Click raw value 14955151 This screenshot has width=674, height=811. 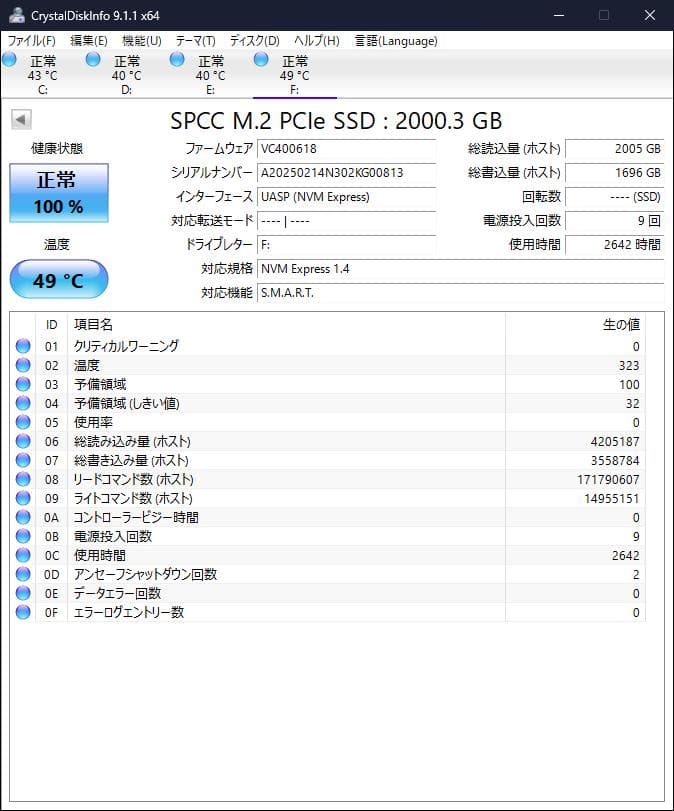(x=611, y=499)
